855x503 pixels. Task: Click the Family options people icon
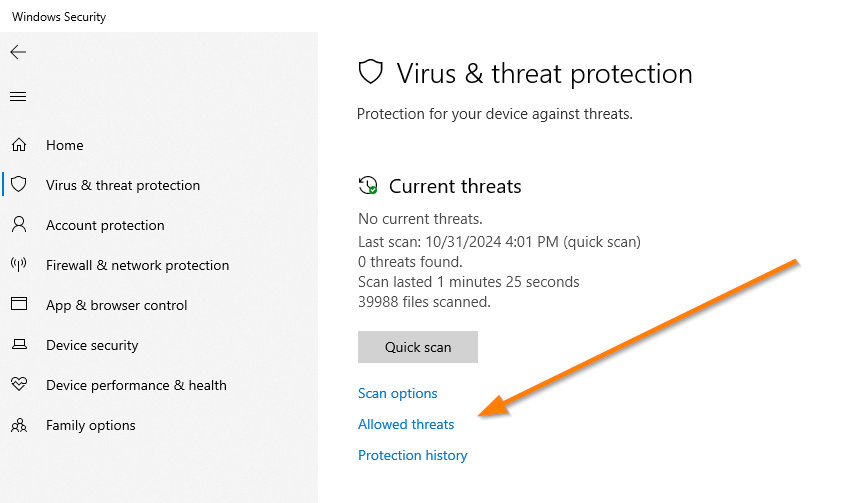(x=18, y=425)
